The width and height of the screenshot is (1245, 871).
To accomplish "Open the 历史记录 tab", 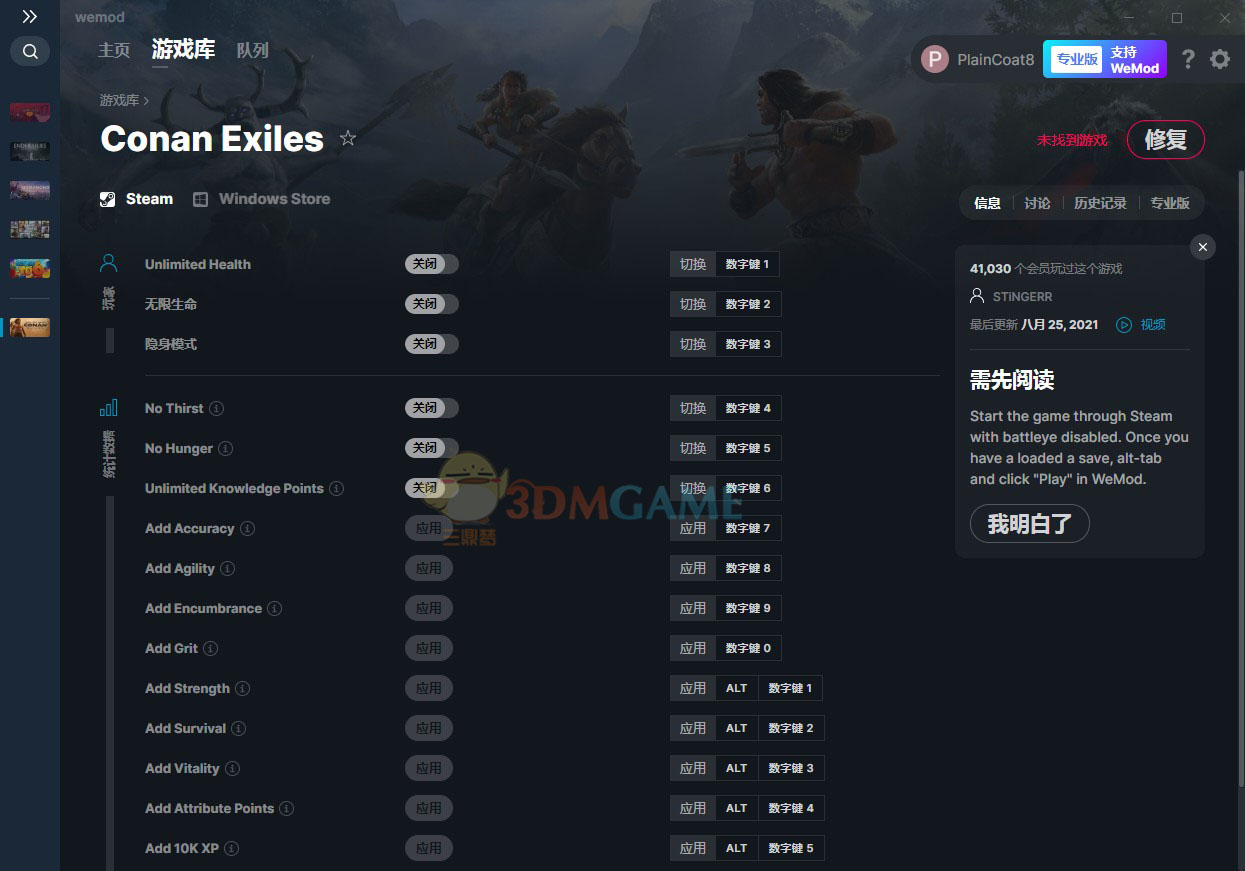I will (x=1100, y=203).
